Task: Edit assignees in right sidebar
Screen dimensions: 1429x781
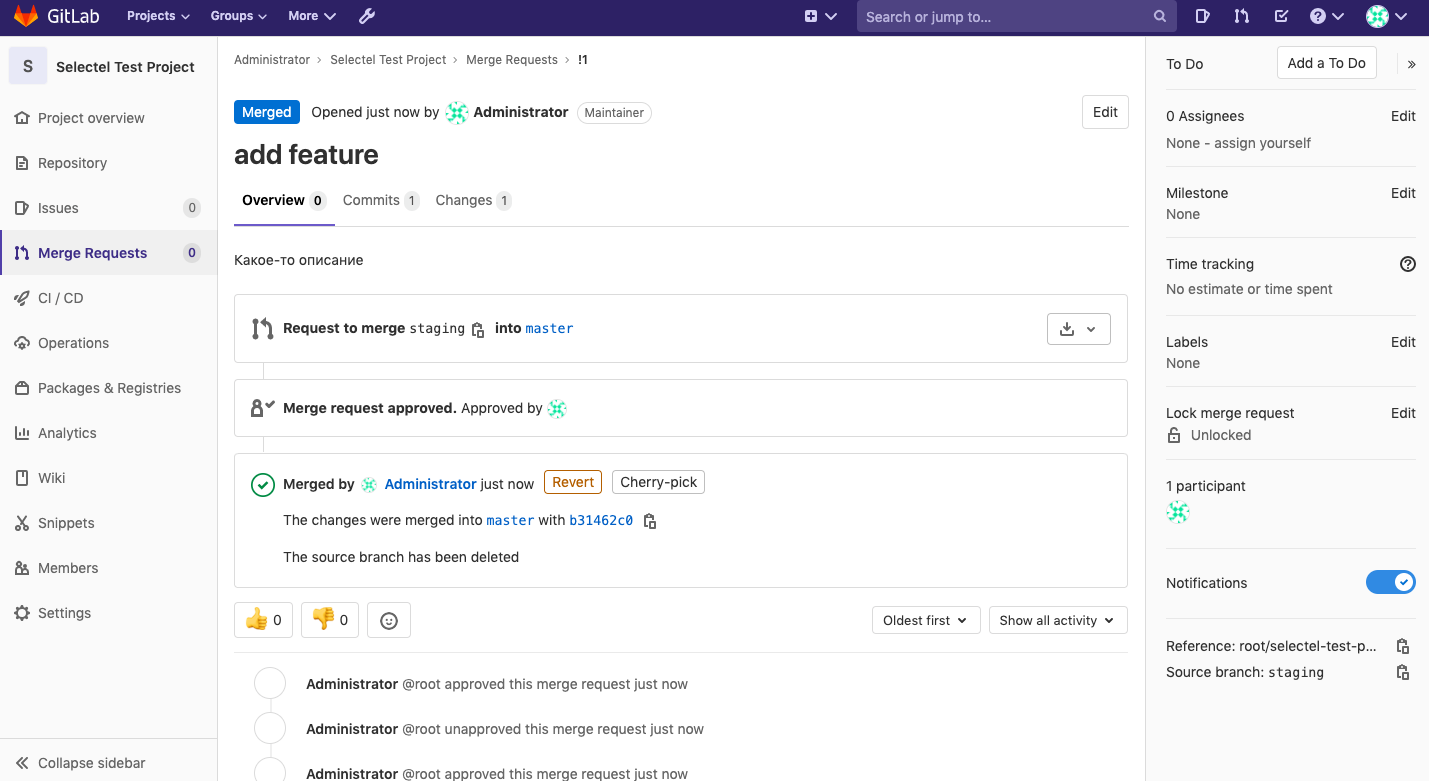Action: click(1403, 116)
